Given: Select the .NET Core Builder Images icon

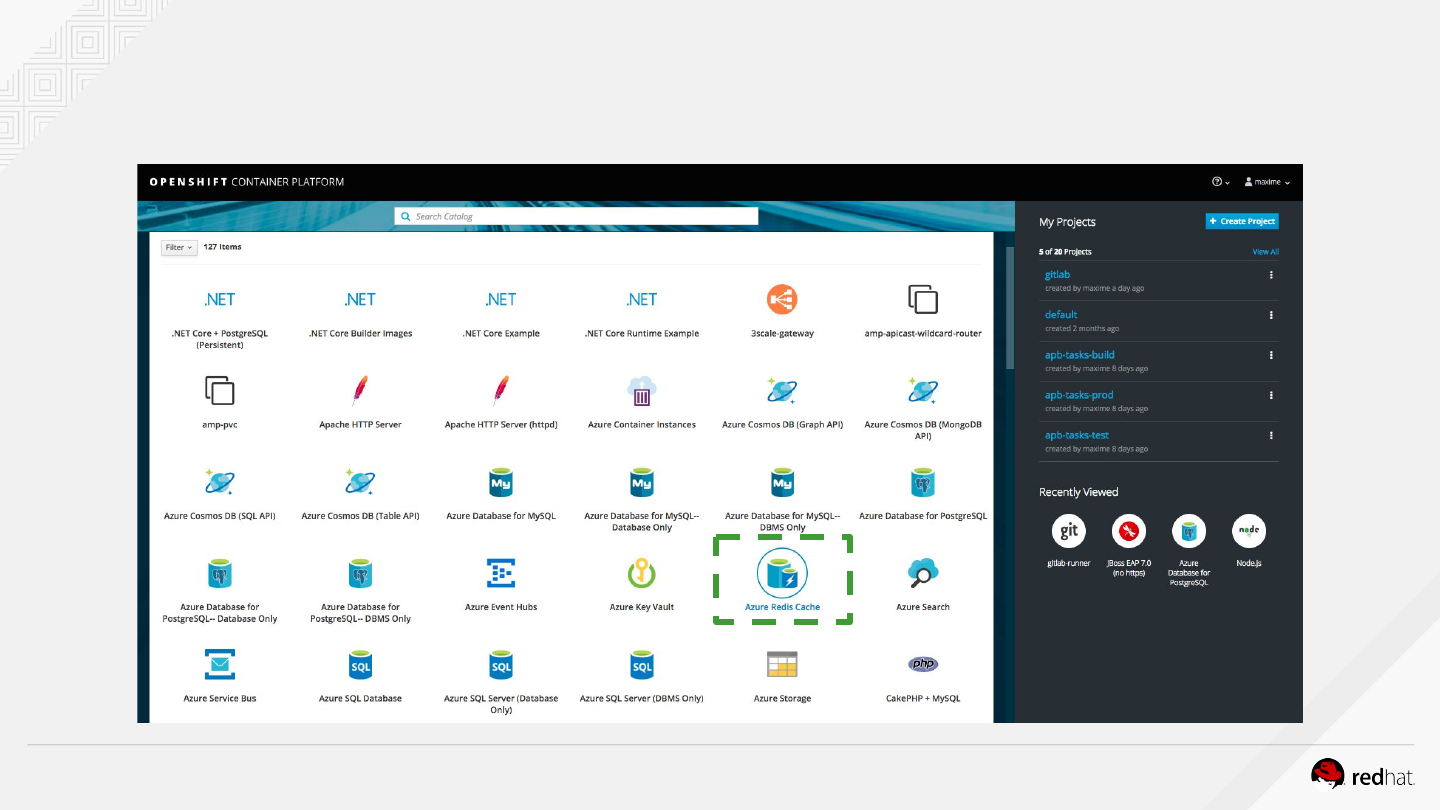Looking at the screenshot, I should (360, 299).
